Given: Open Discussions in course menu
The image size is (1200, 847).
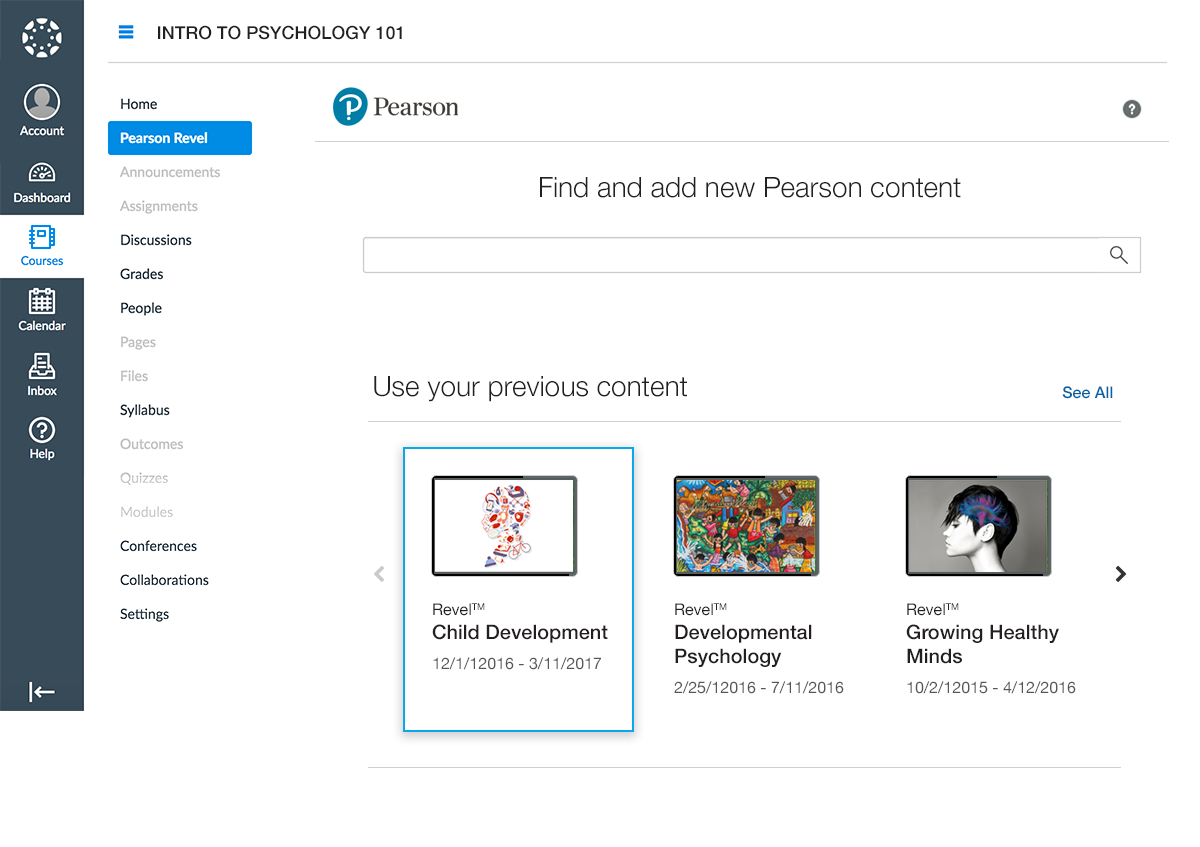Looking at the screenshot, I should point(156,240).
